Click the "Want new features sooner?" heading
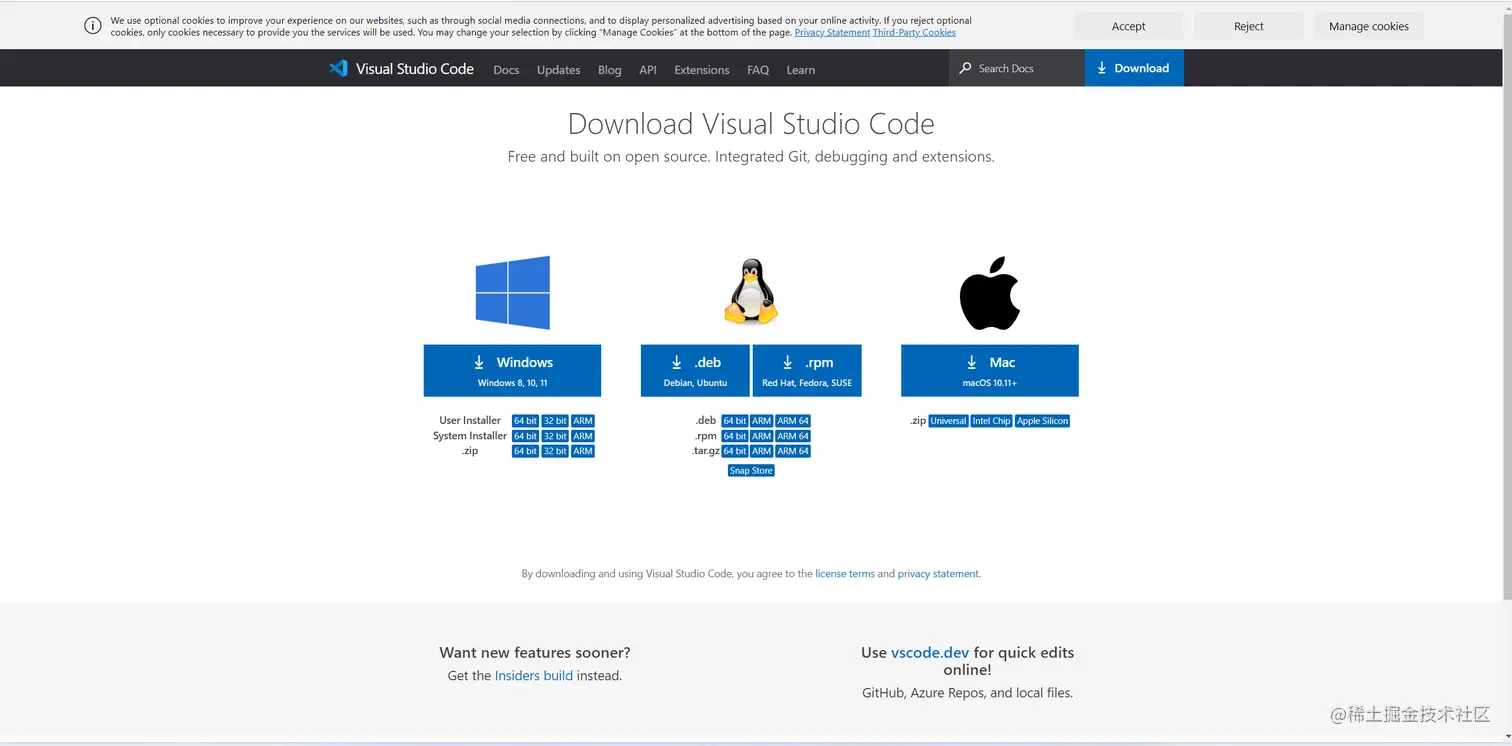The image size is (1512, 746). click(535, 653)
